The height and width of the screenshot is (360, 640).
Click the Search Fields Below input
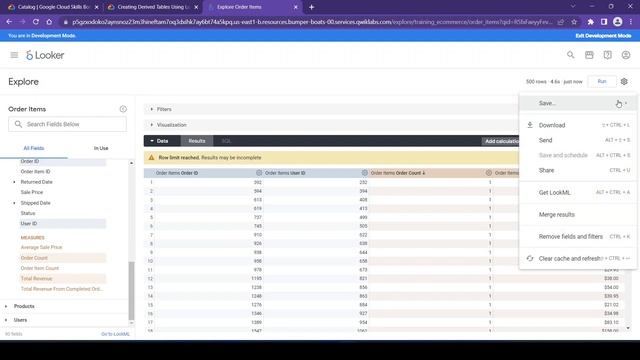click(67, 124)
